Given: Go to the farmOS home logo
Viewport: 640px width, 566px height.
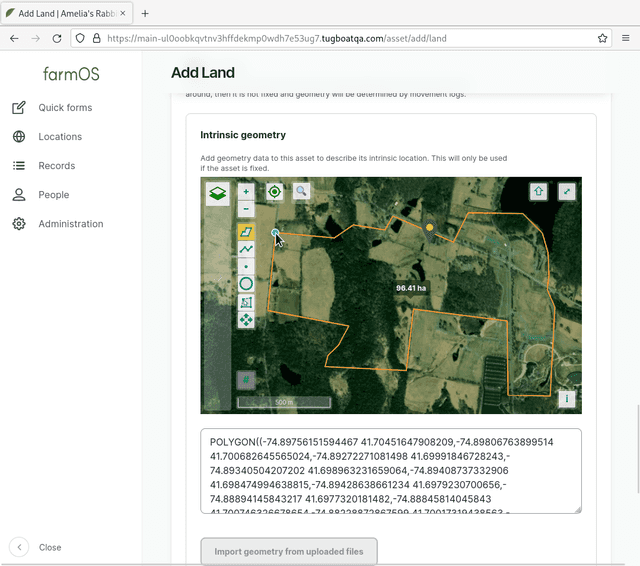Looking at the screenshot, I should (71, 74).
